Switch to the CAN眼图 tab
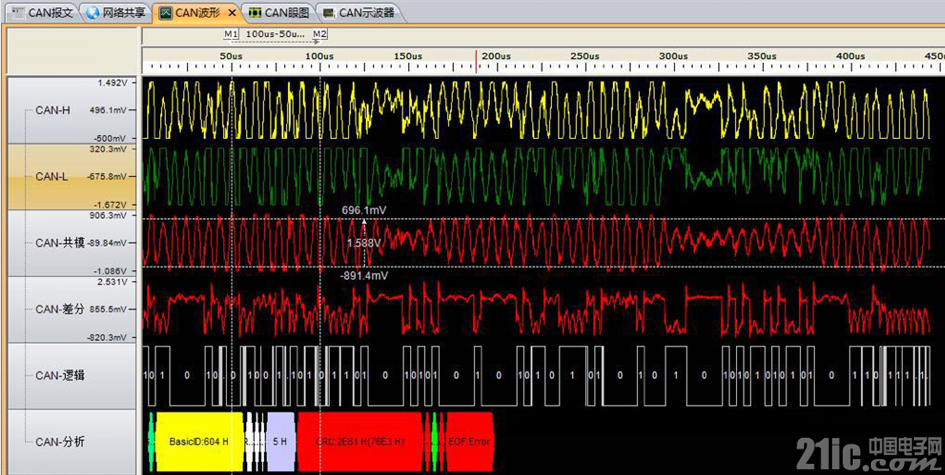Screen dimensions: 945x475 [278, 13]
